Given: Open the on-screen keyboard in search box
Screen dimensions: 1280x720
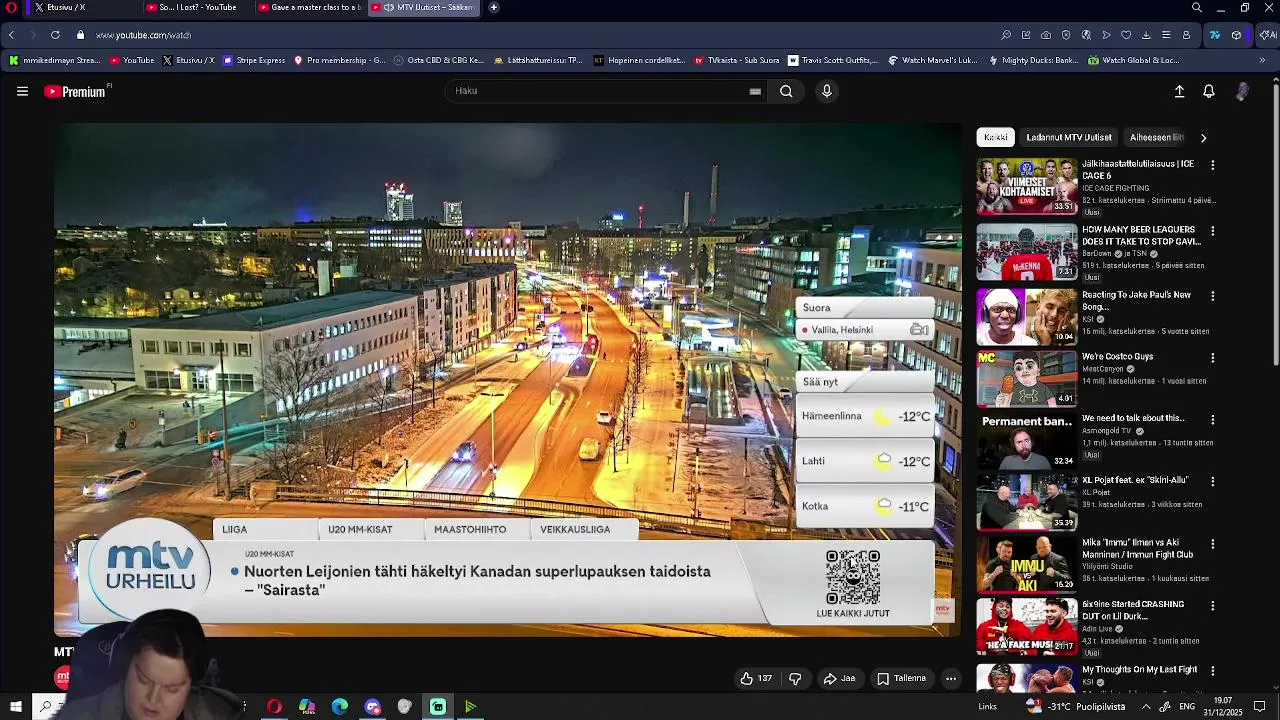Looking at the screenshot, I should 755,91.
